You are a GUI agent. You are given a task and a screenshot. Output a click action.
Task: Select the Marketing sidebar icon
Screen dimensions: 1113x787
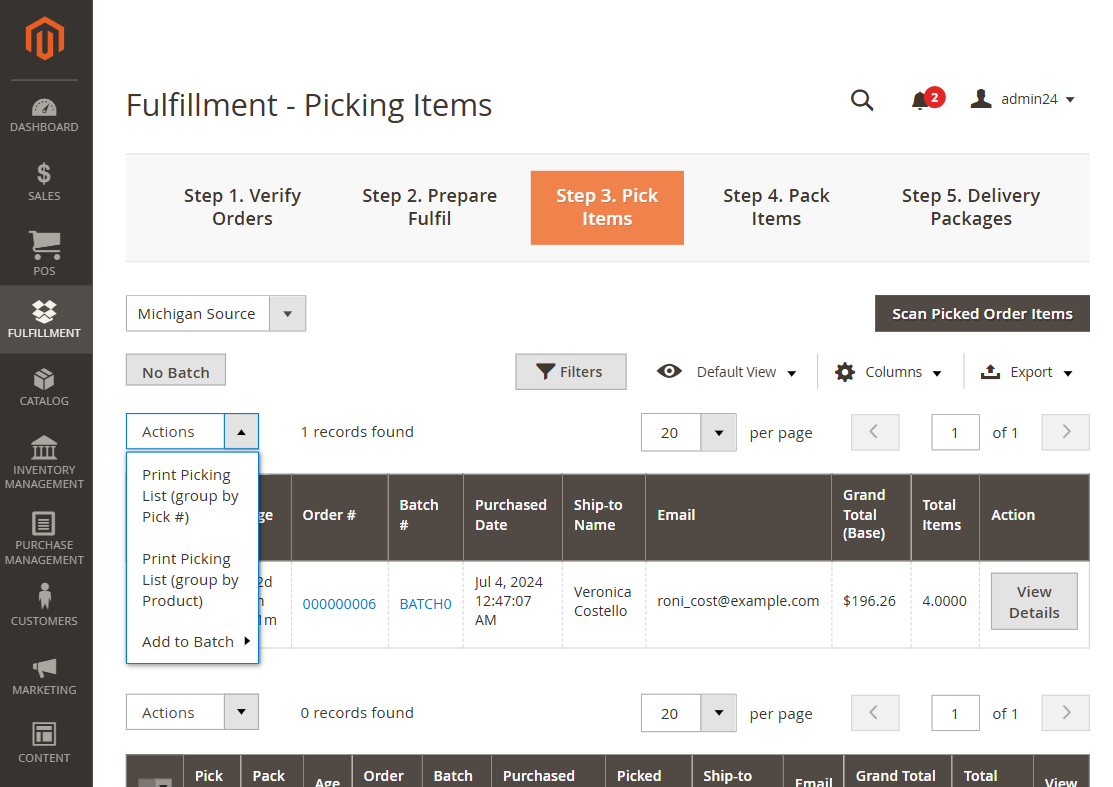[44, 672]
